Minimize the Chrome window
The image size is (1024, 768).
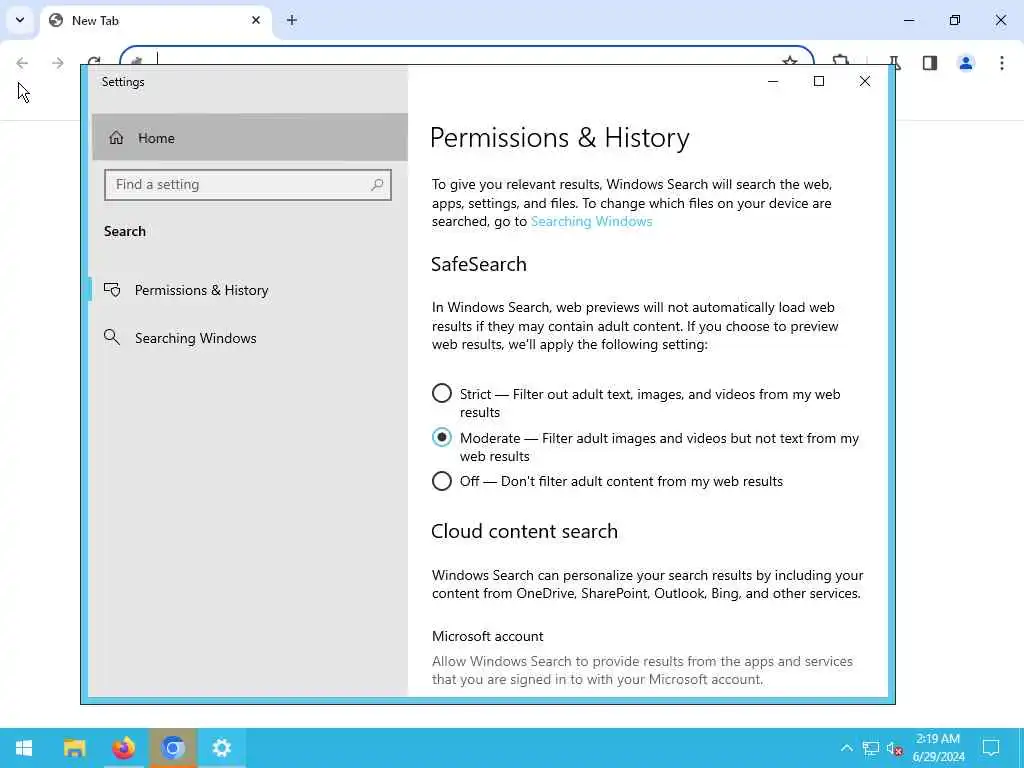point(909,20)
